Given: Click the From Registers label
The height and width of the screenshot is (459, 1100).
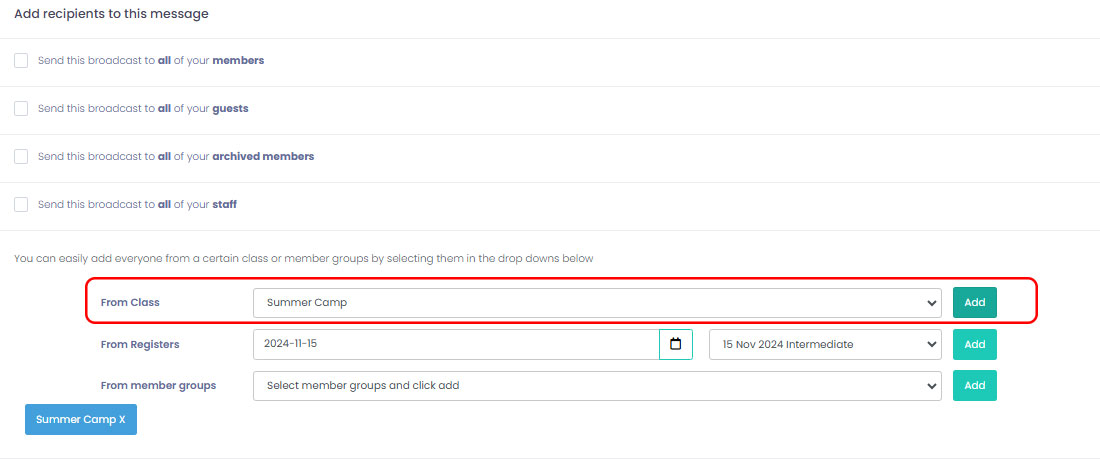Looking at the screenshot, I should pos(140,344).
